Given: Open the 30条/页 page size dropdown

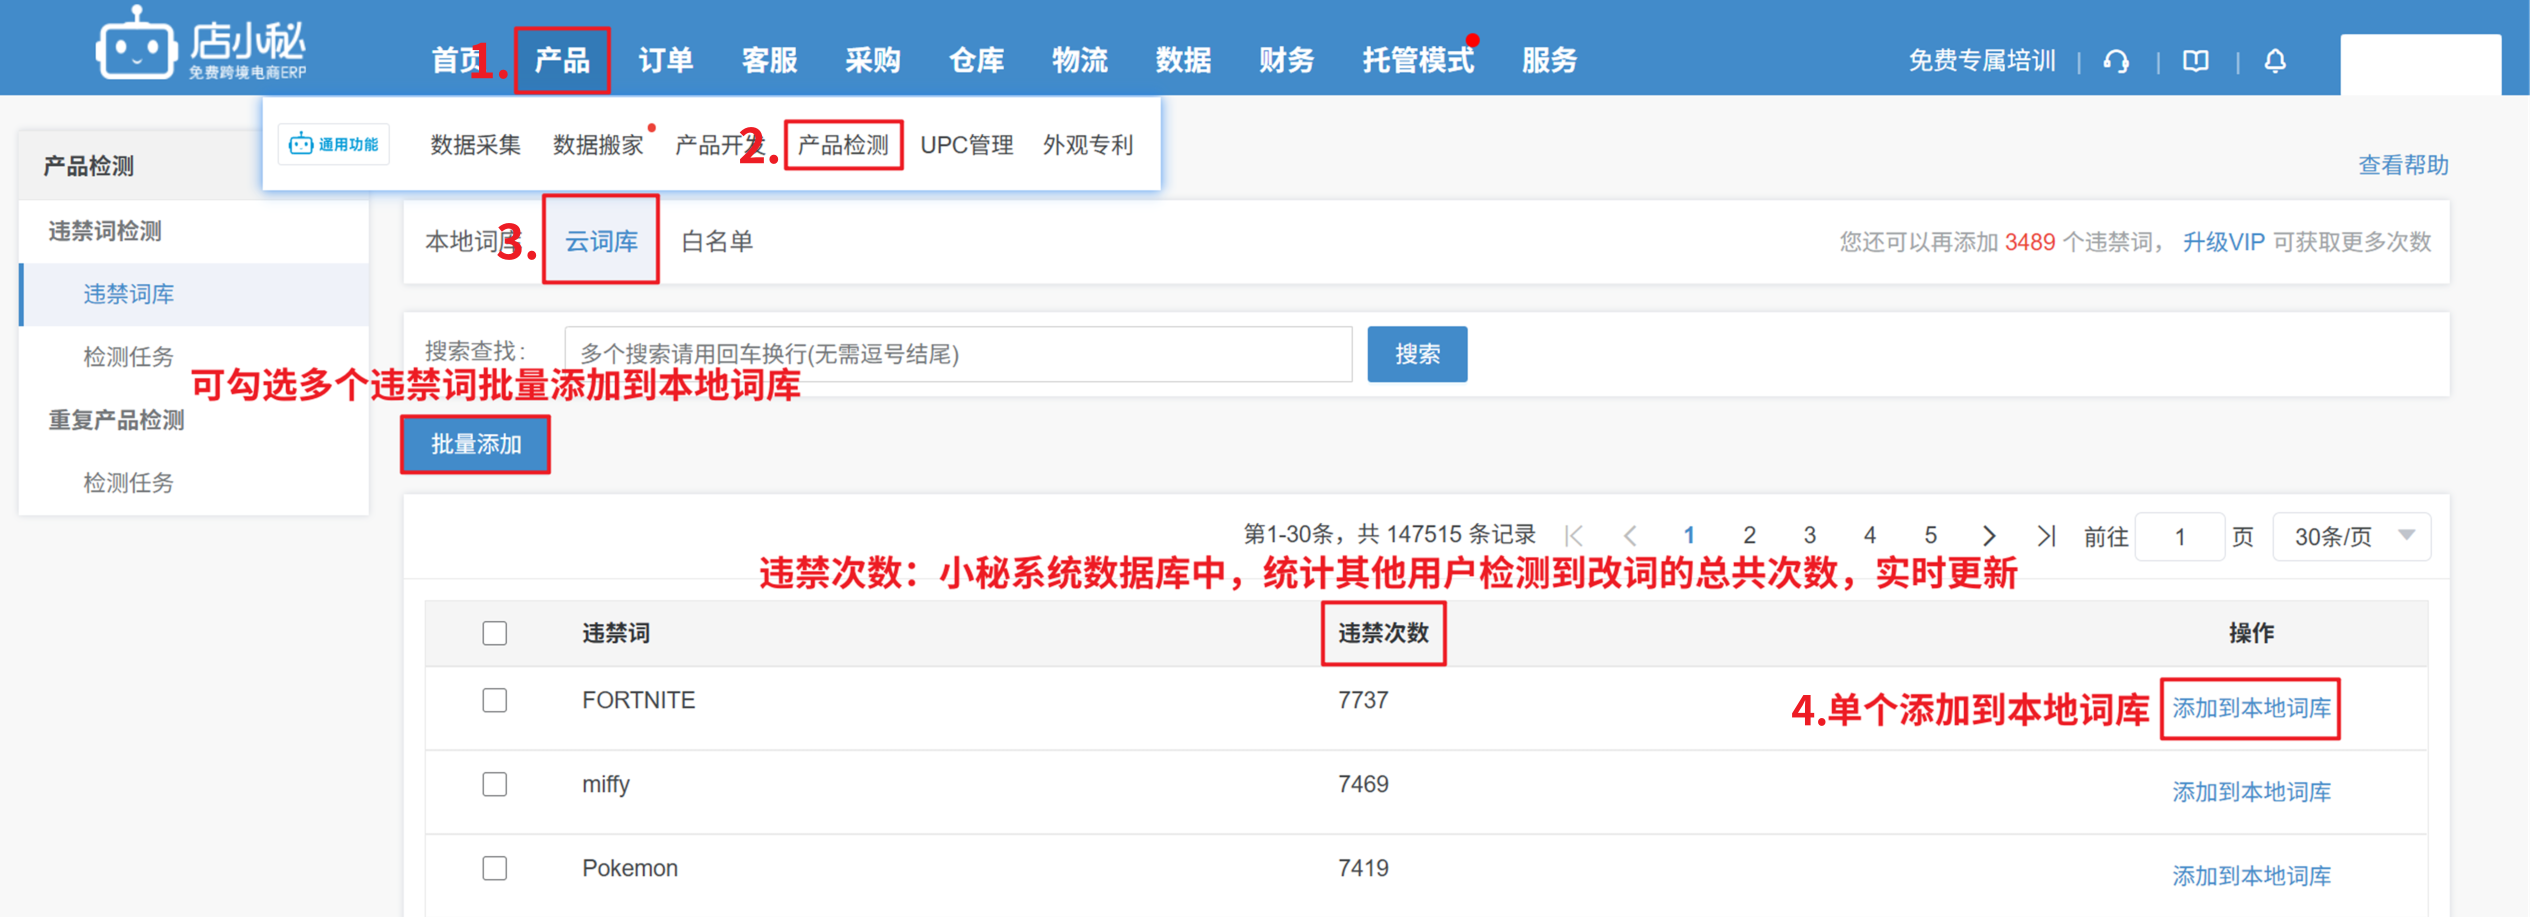Looking at the screenshot, I should click(2351, 537).
